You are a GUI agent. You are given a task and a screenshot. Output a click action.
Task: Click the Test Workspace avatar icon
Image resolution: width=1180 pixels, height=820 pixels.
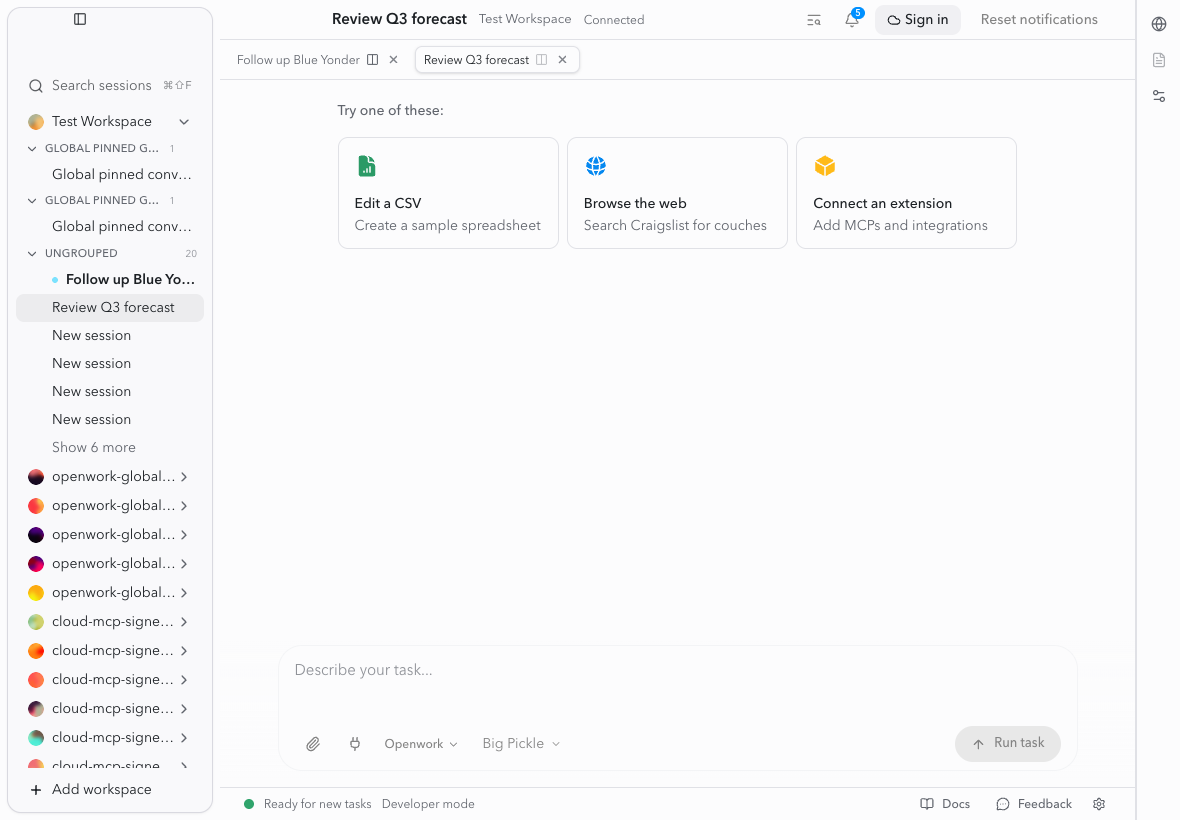35,122
